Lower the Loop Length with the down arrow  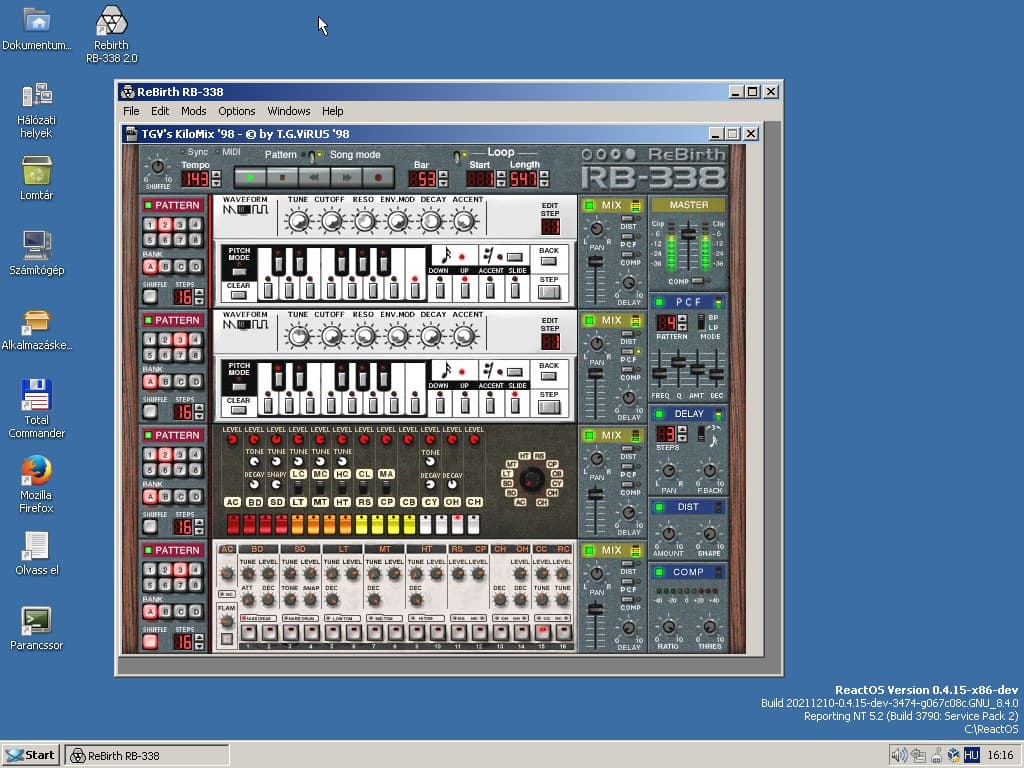click(545, 183)
